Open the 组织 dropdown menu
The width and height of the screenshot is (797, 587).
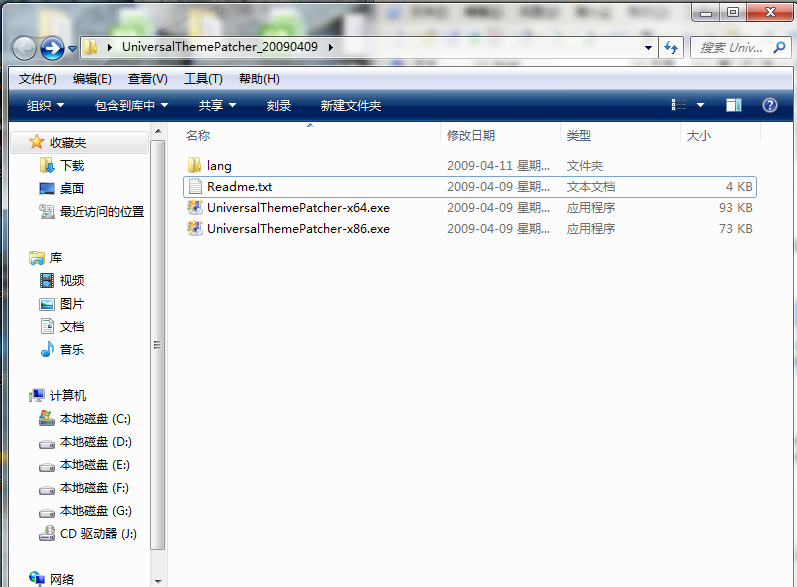45,105
